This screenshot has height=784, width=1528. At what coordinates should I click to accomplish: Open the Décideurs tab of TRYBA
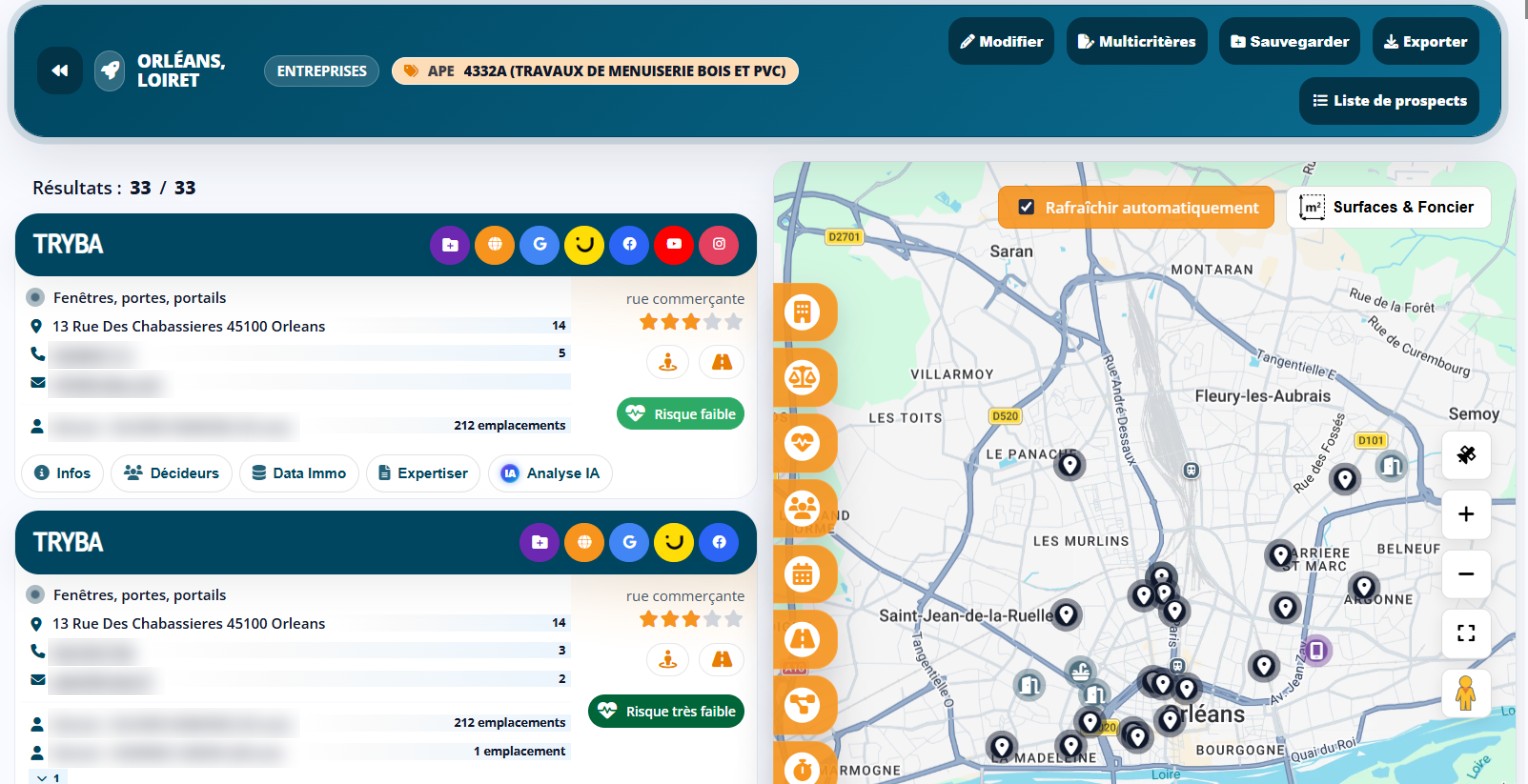pos(171,473)
